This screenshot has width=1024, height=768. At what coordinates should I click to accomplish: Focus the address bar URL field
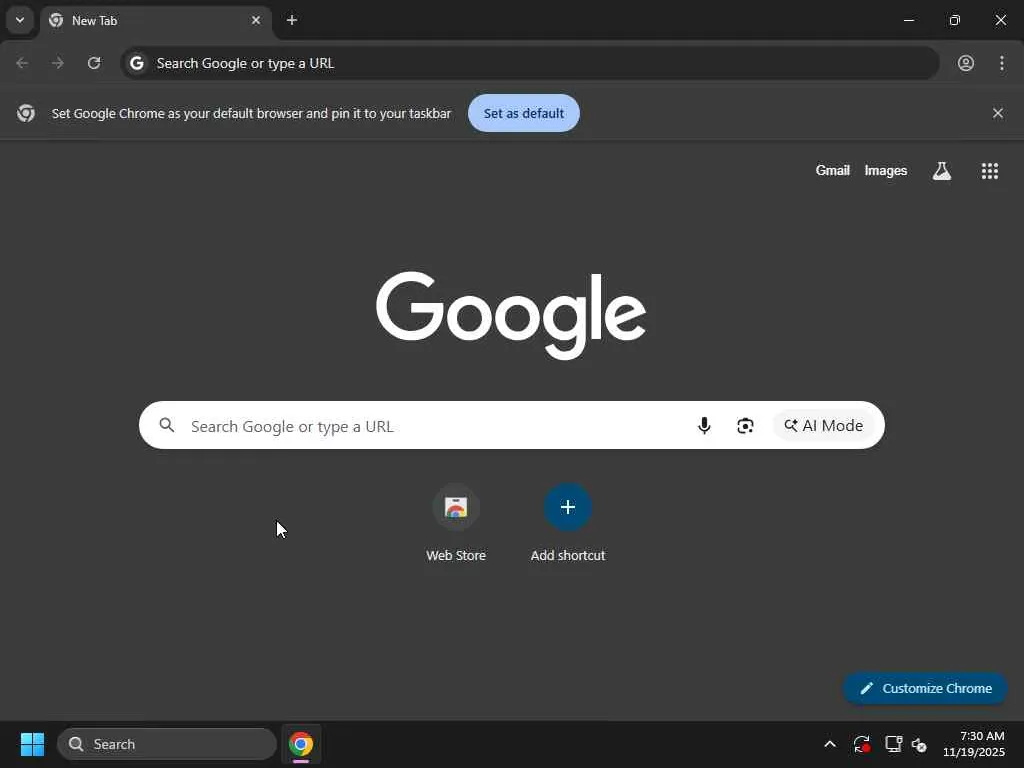tap(530, 63)
